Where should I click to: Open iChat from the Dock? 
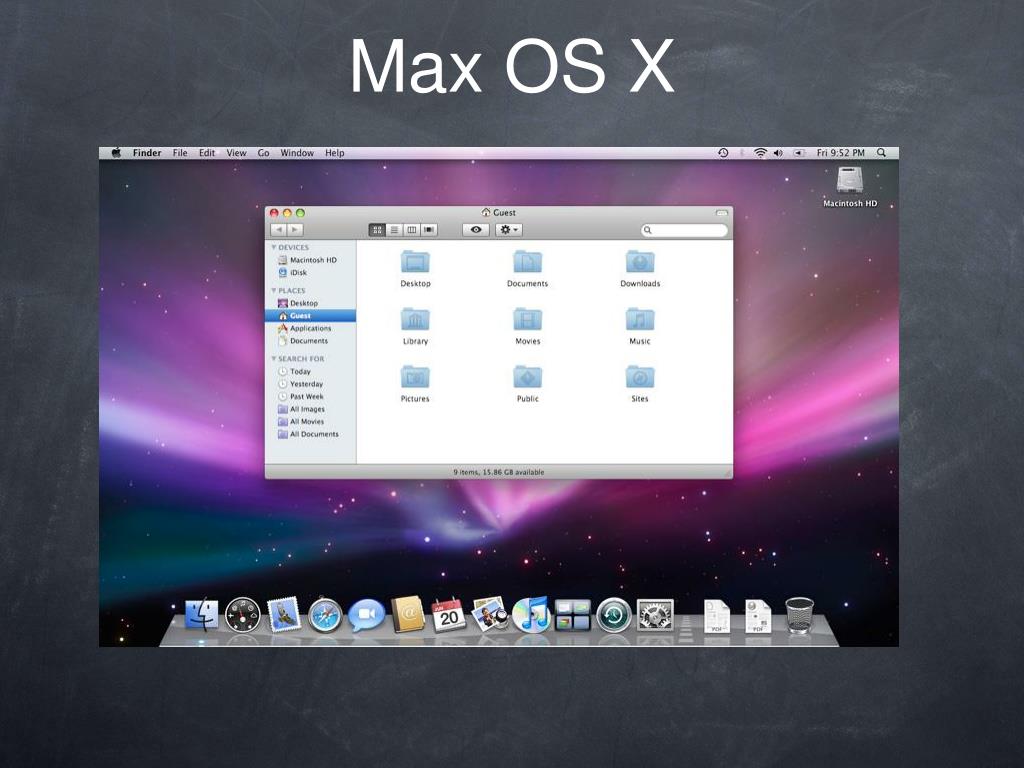click(366, 615)
